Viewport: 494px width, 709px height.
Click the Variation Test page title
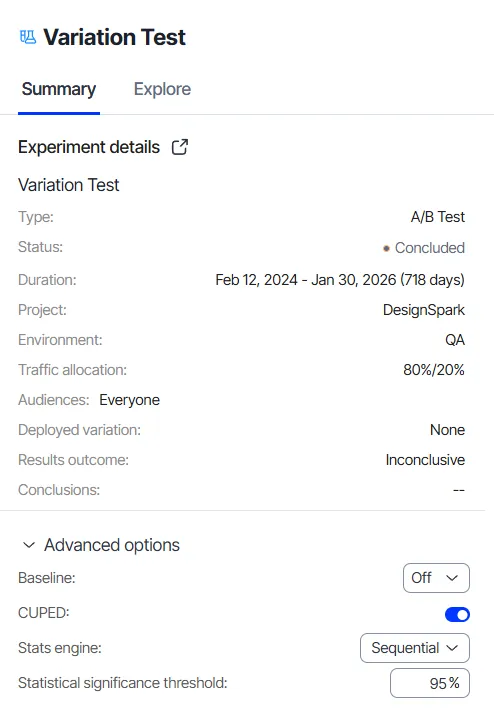click(x=114, y=37)
